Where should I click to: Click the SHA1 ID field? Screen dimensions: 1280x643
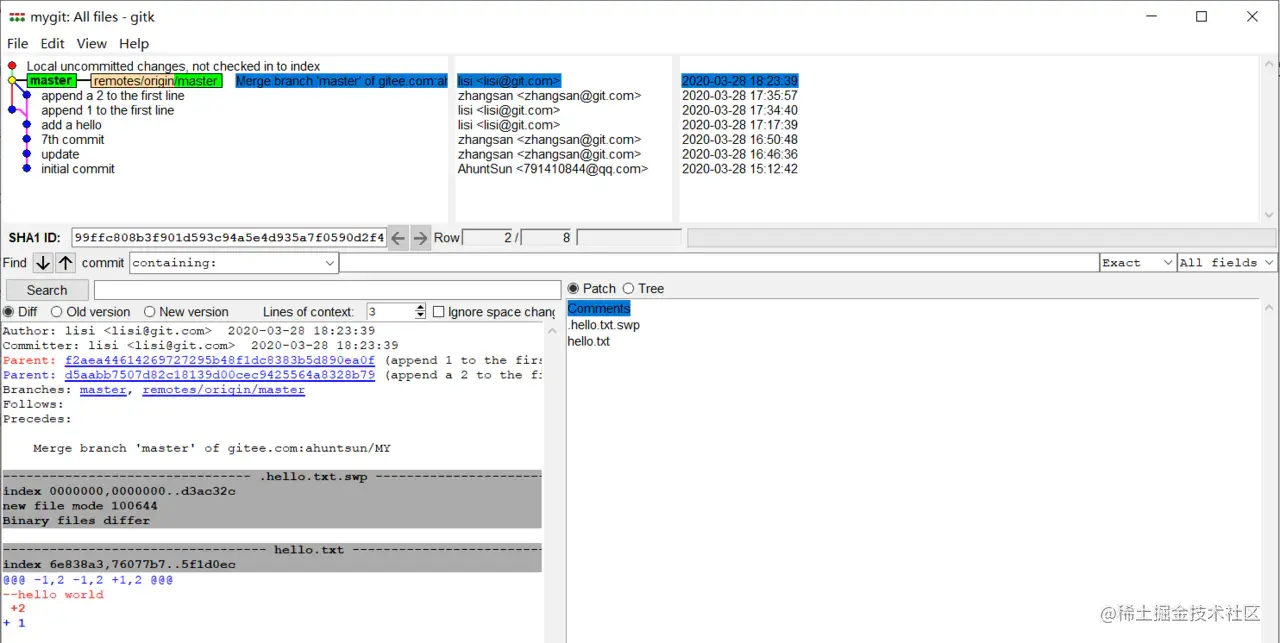tap(229, 238)
